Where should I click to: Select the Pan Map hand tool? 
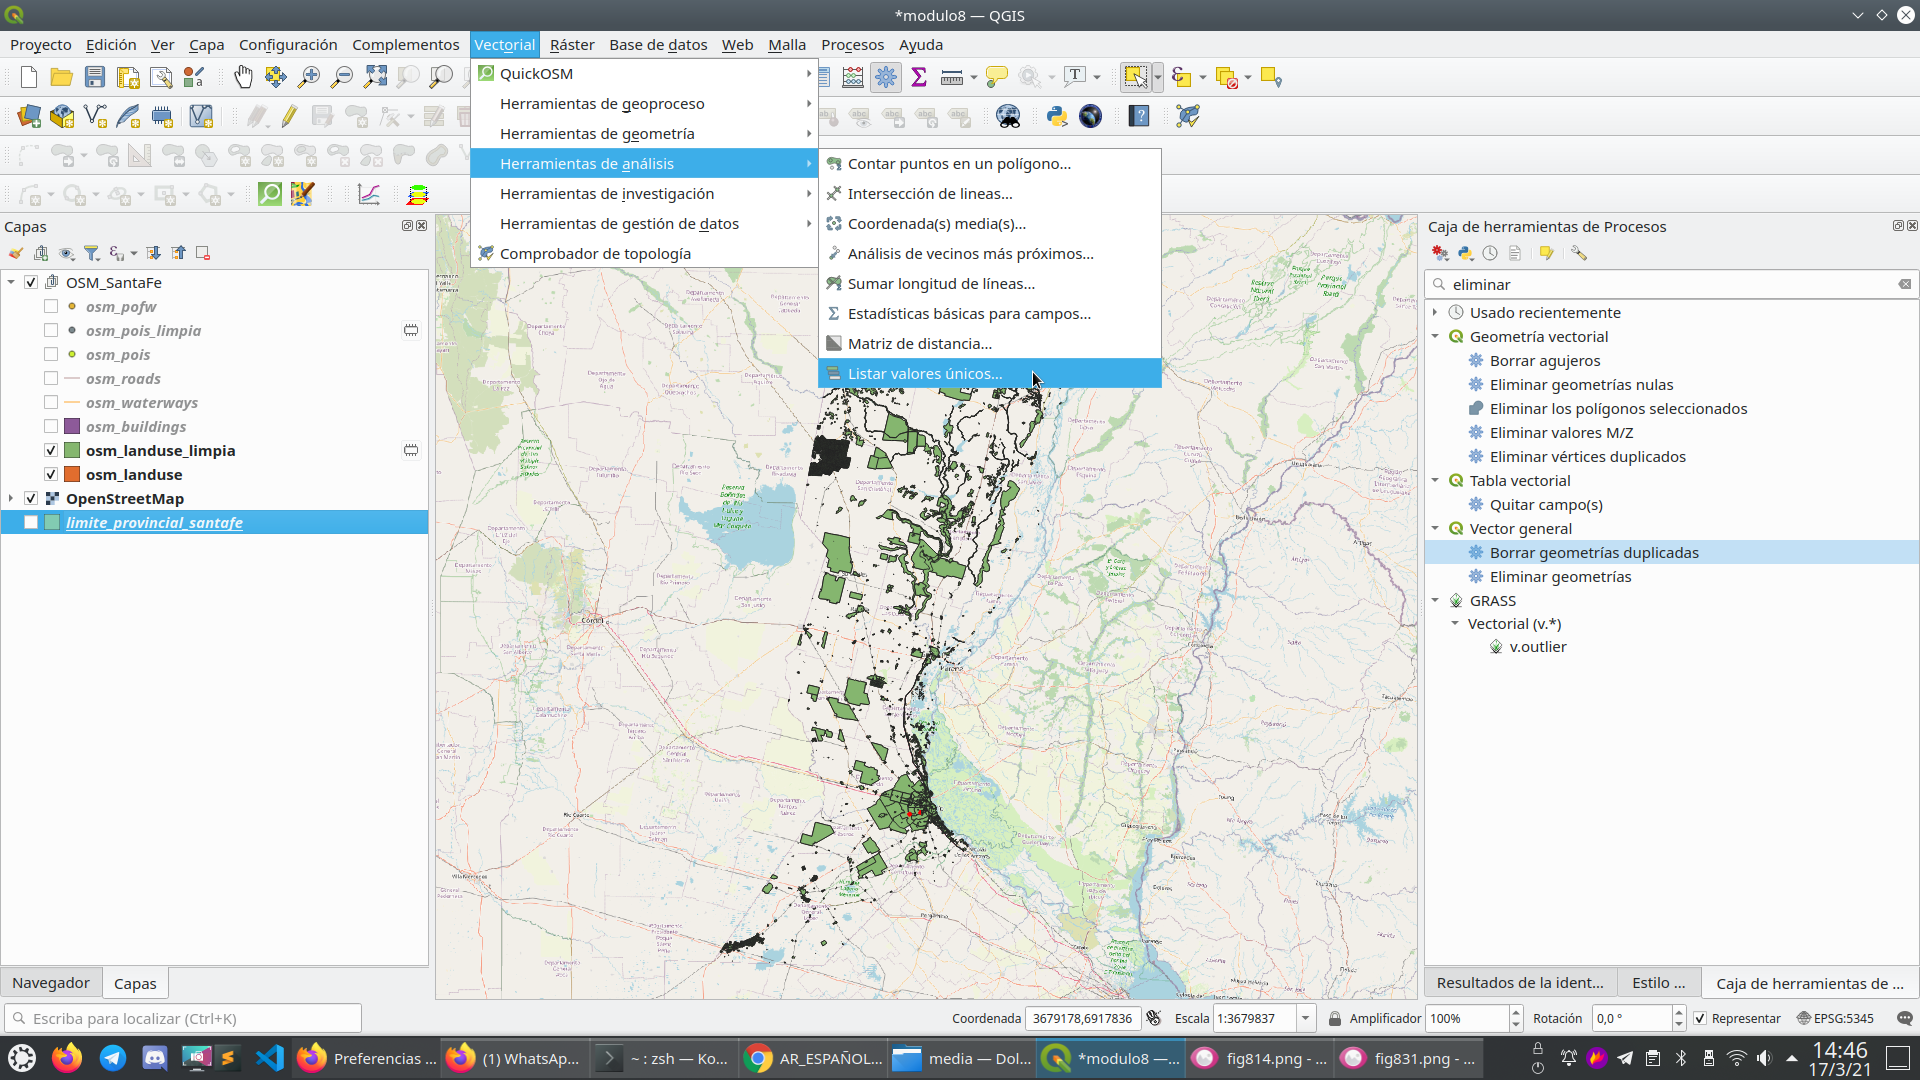click(x=243, y=77)
